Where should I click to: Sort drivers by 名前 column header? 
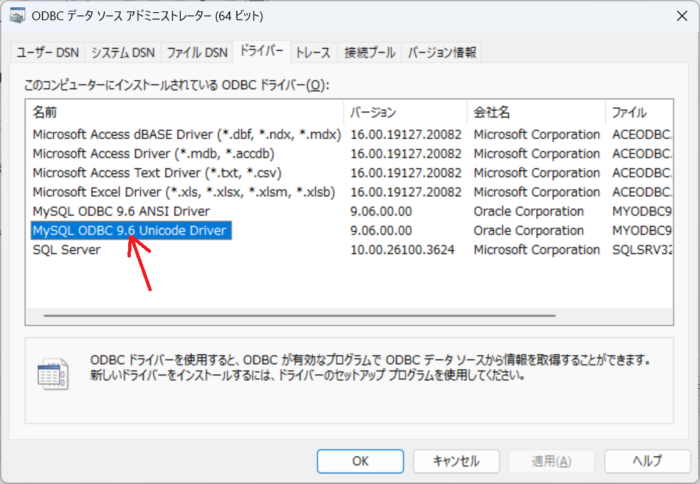pos(183,112)
